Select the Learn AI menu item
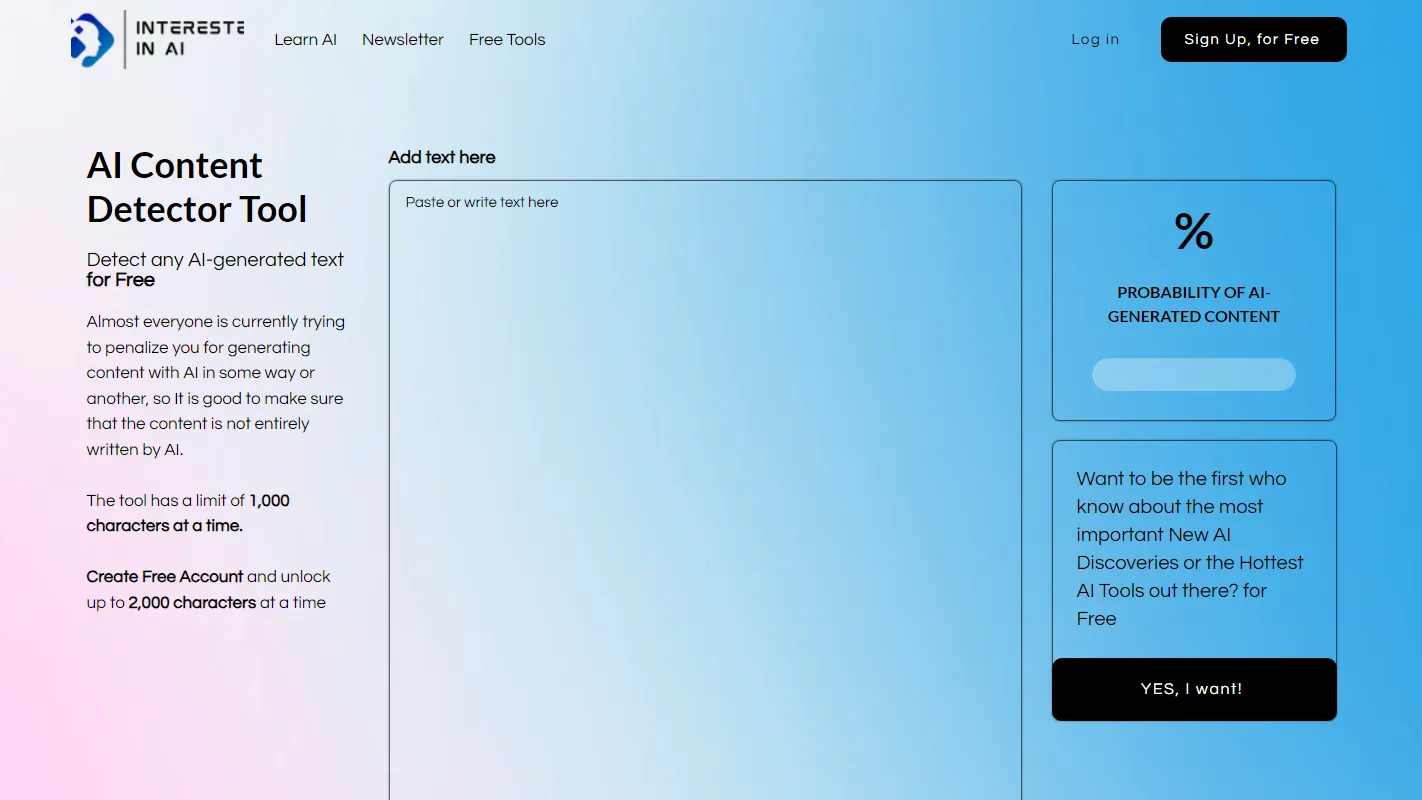Screen dimensions: 1422x800 [305, 39]
